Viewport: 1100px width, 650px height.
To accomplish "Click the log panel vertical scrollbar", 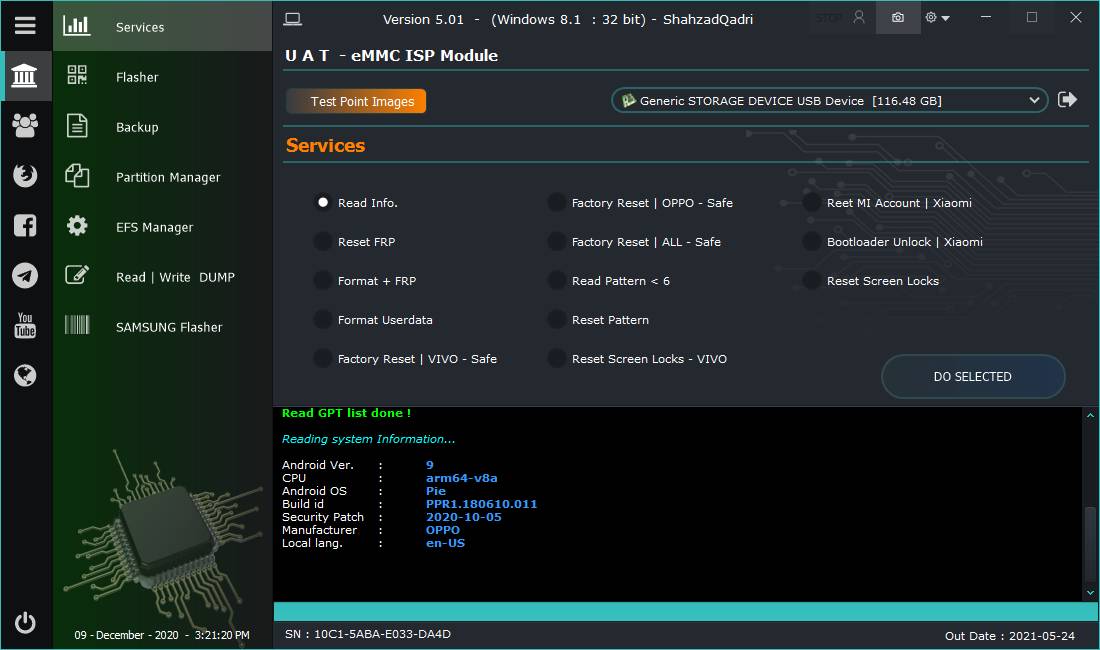I will (1090, 545).
